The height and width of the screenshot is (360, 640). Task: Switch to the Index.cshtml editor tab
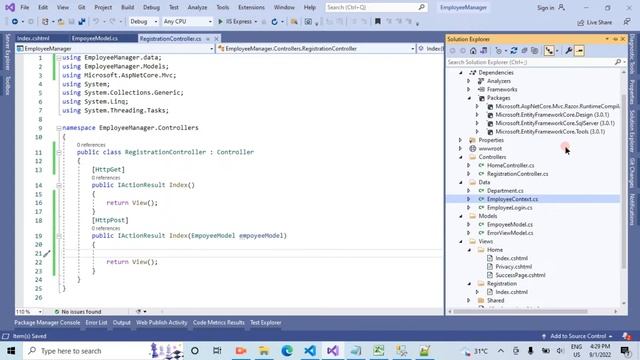[33, 38]
